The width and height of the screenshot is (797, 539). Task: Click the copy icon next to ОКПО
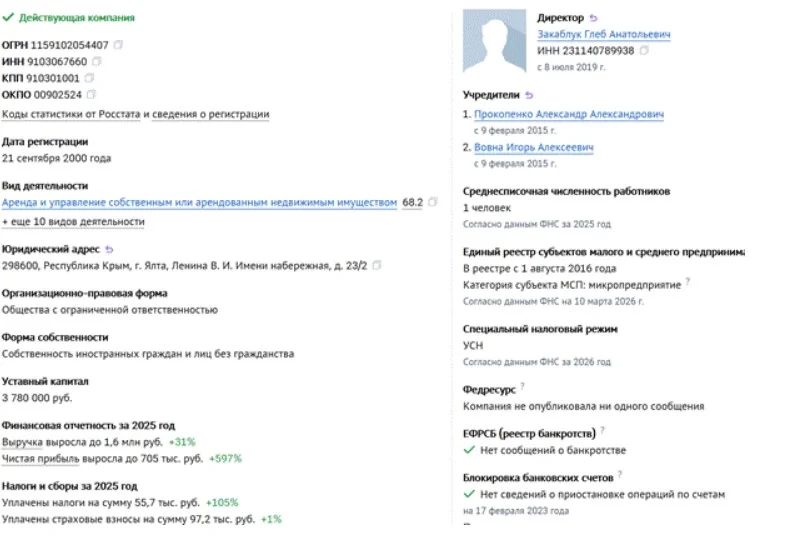[x=92, y=95]
